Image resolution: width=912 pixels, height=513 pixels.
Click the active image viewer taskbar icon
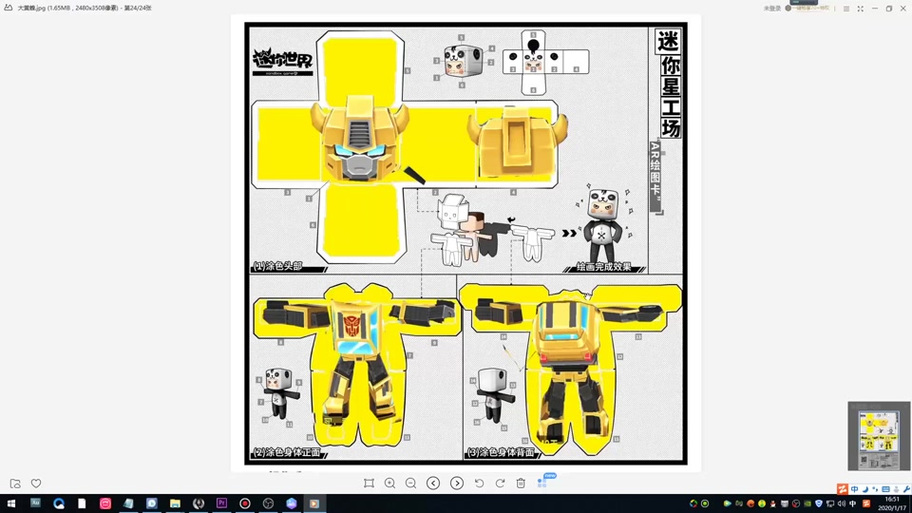pos(315,504)
